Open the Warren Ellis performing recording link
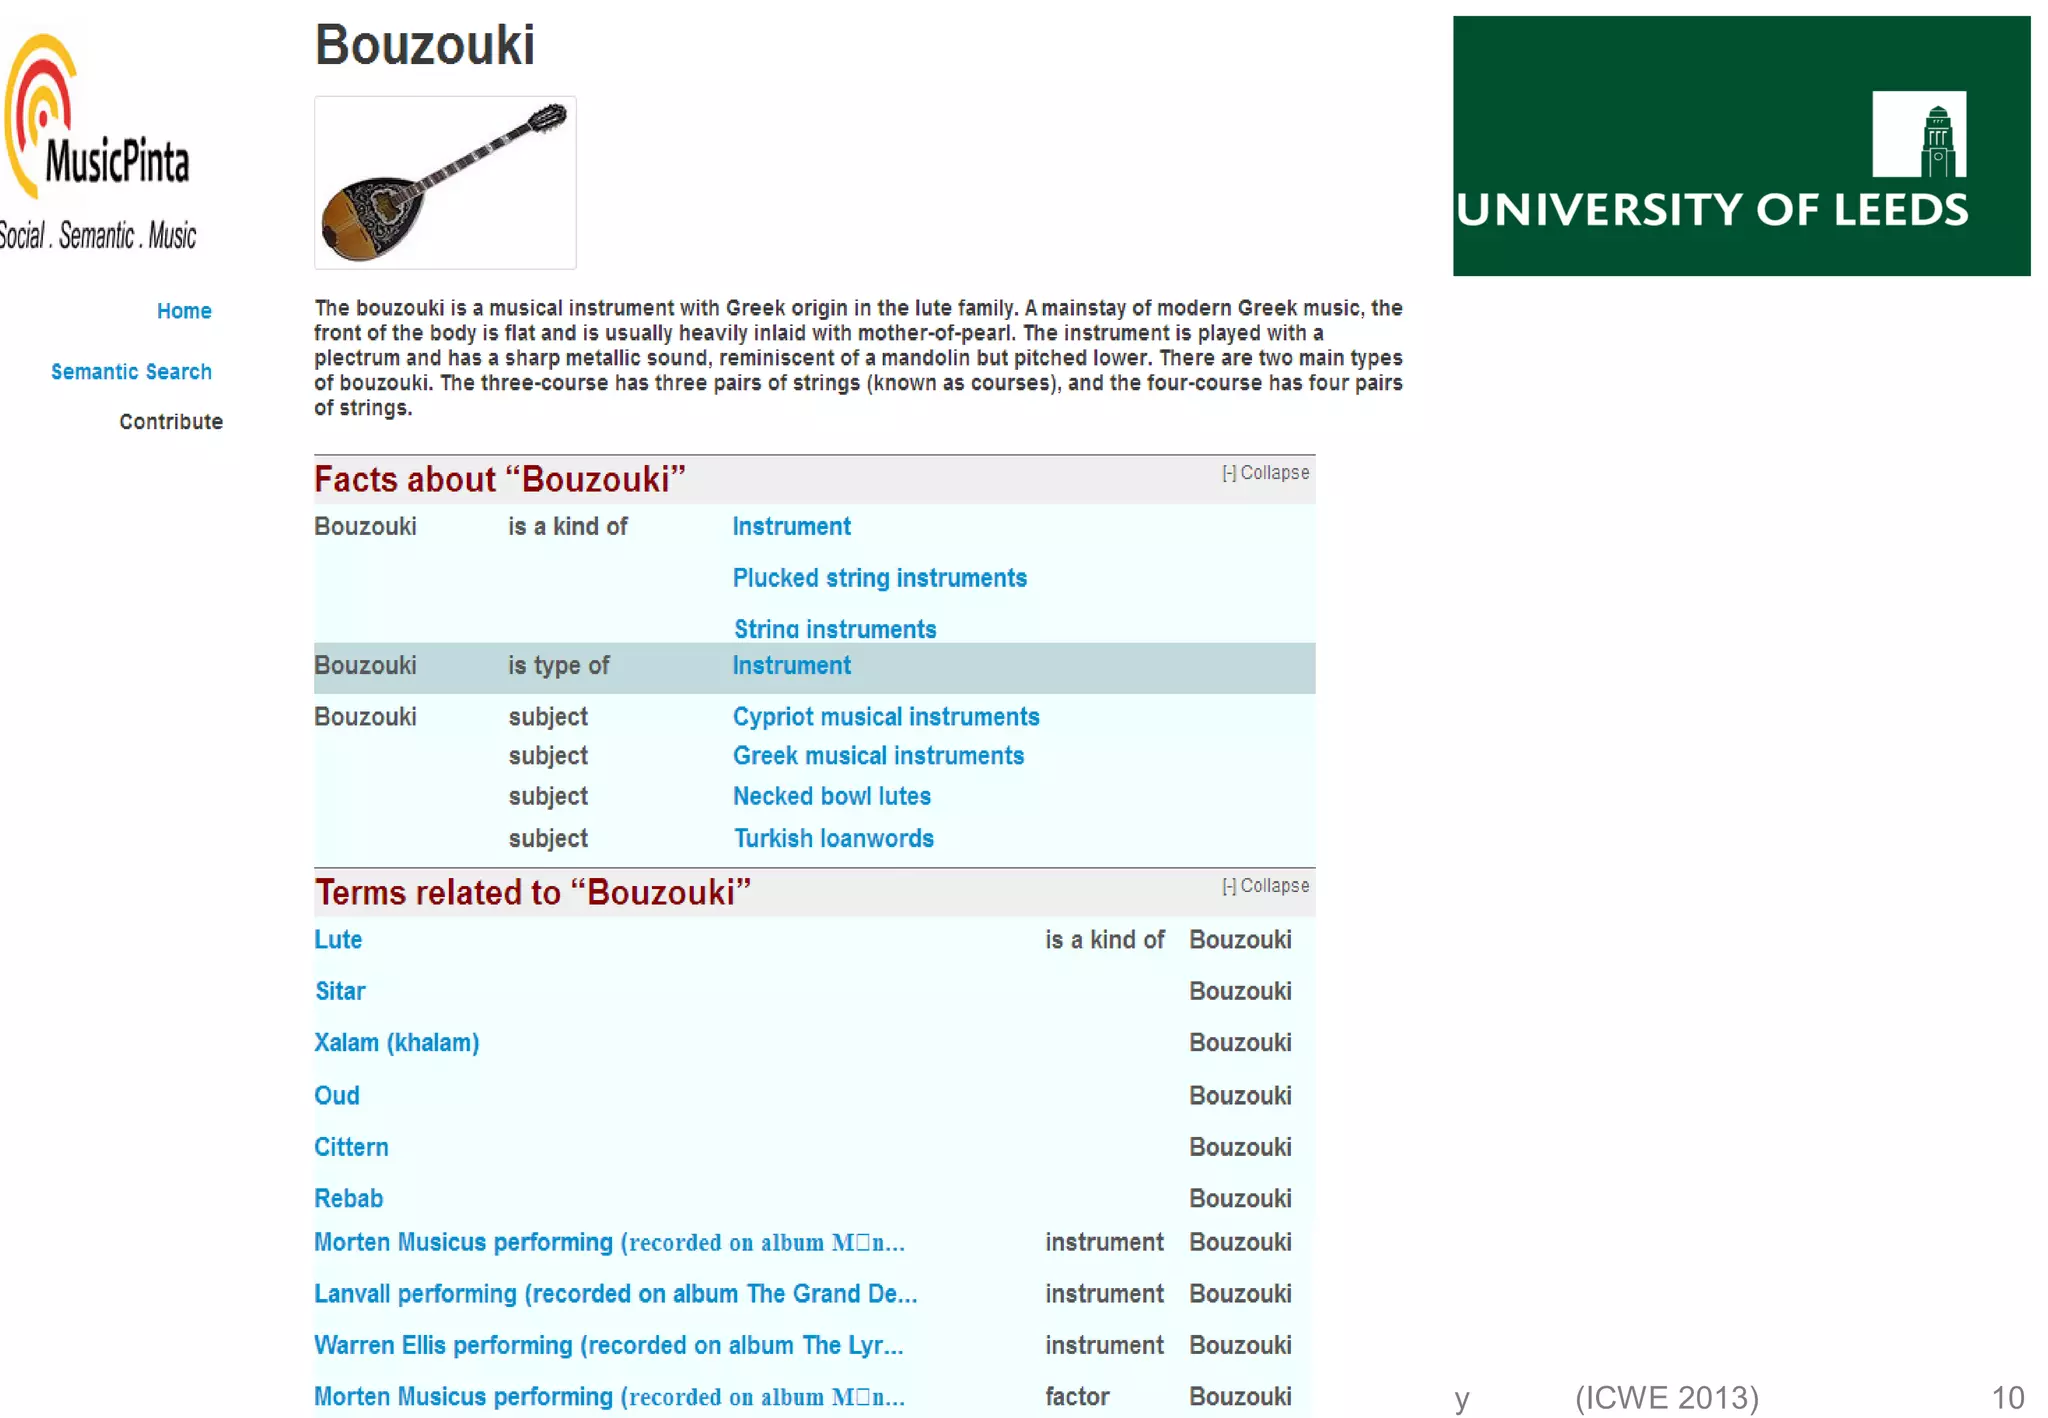Viewport: 2048px width, 1418px height. [x=608, y=1346]
